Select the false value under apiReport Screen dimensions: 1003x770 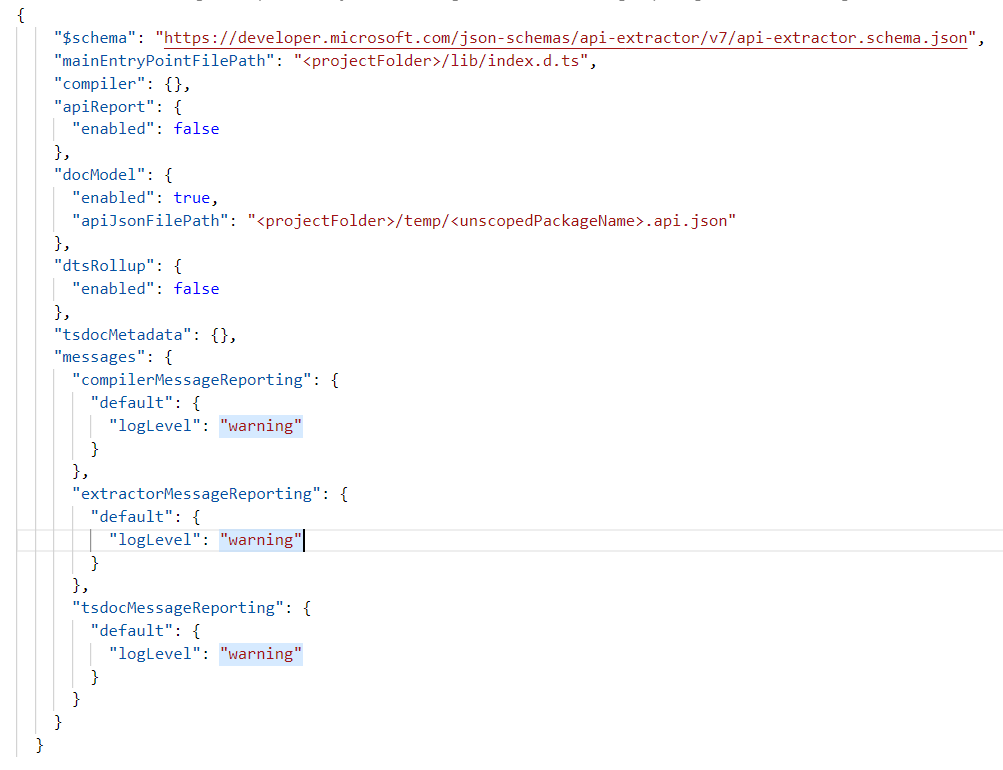tap(196, 129)
